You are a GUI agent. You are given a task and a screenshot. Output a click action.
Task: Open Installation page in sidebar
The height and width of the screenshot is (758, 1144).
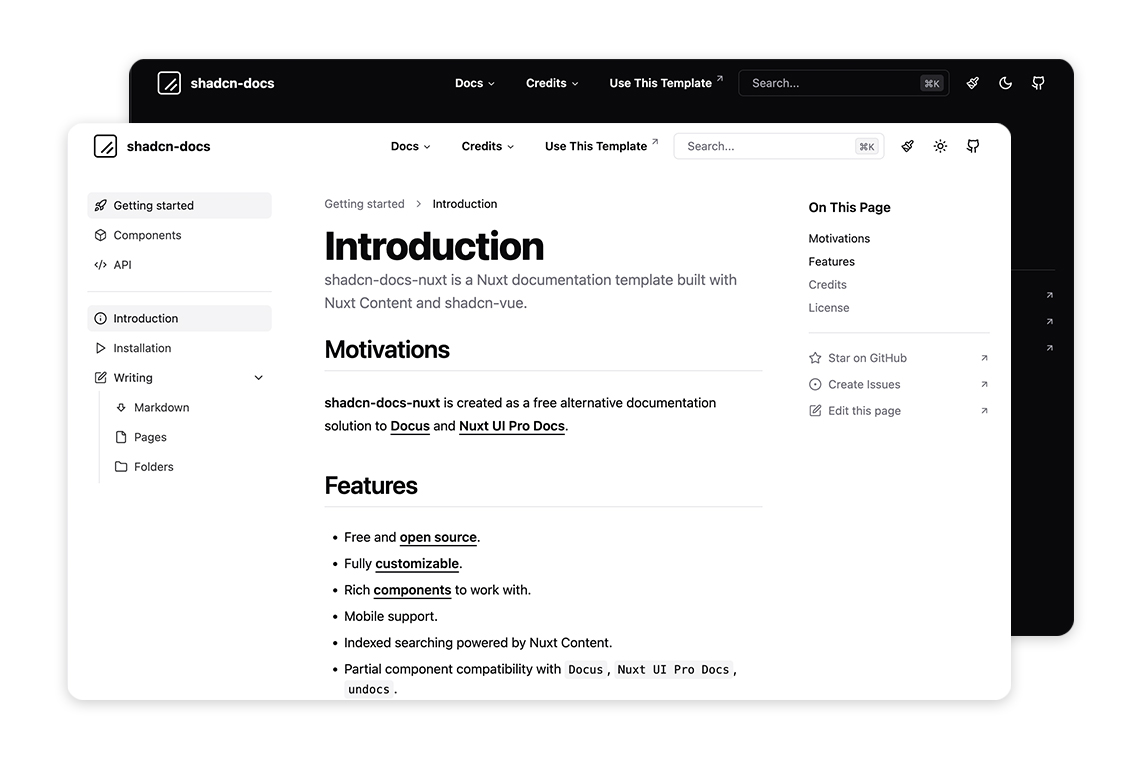(179, 348)
